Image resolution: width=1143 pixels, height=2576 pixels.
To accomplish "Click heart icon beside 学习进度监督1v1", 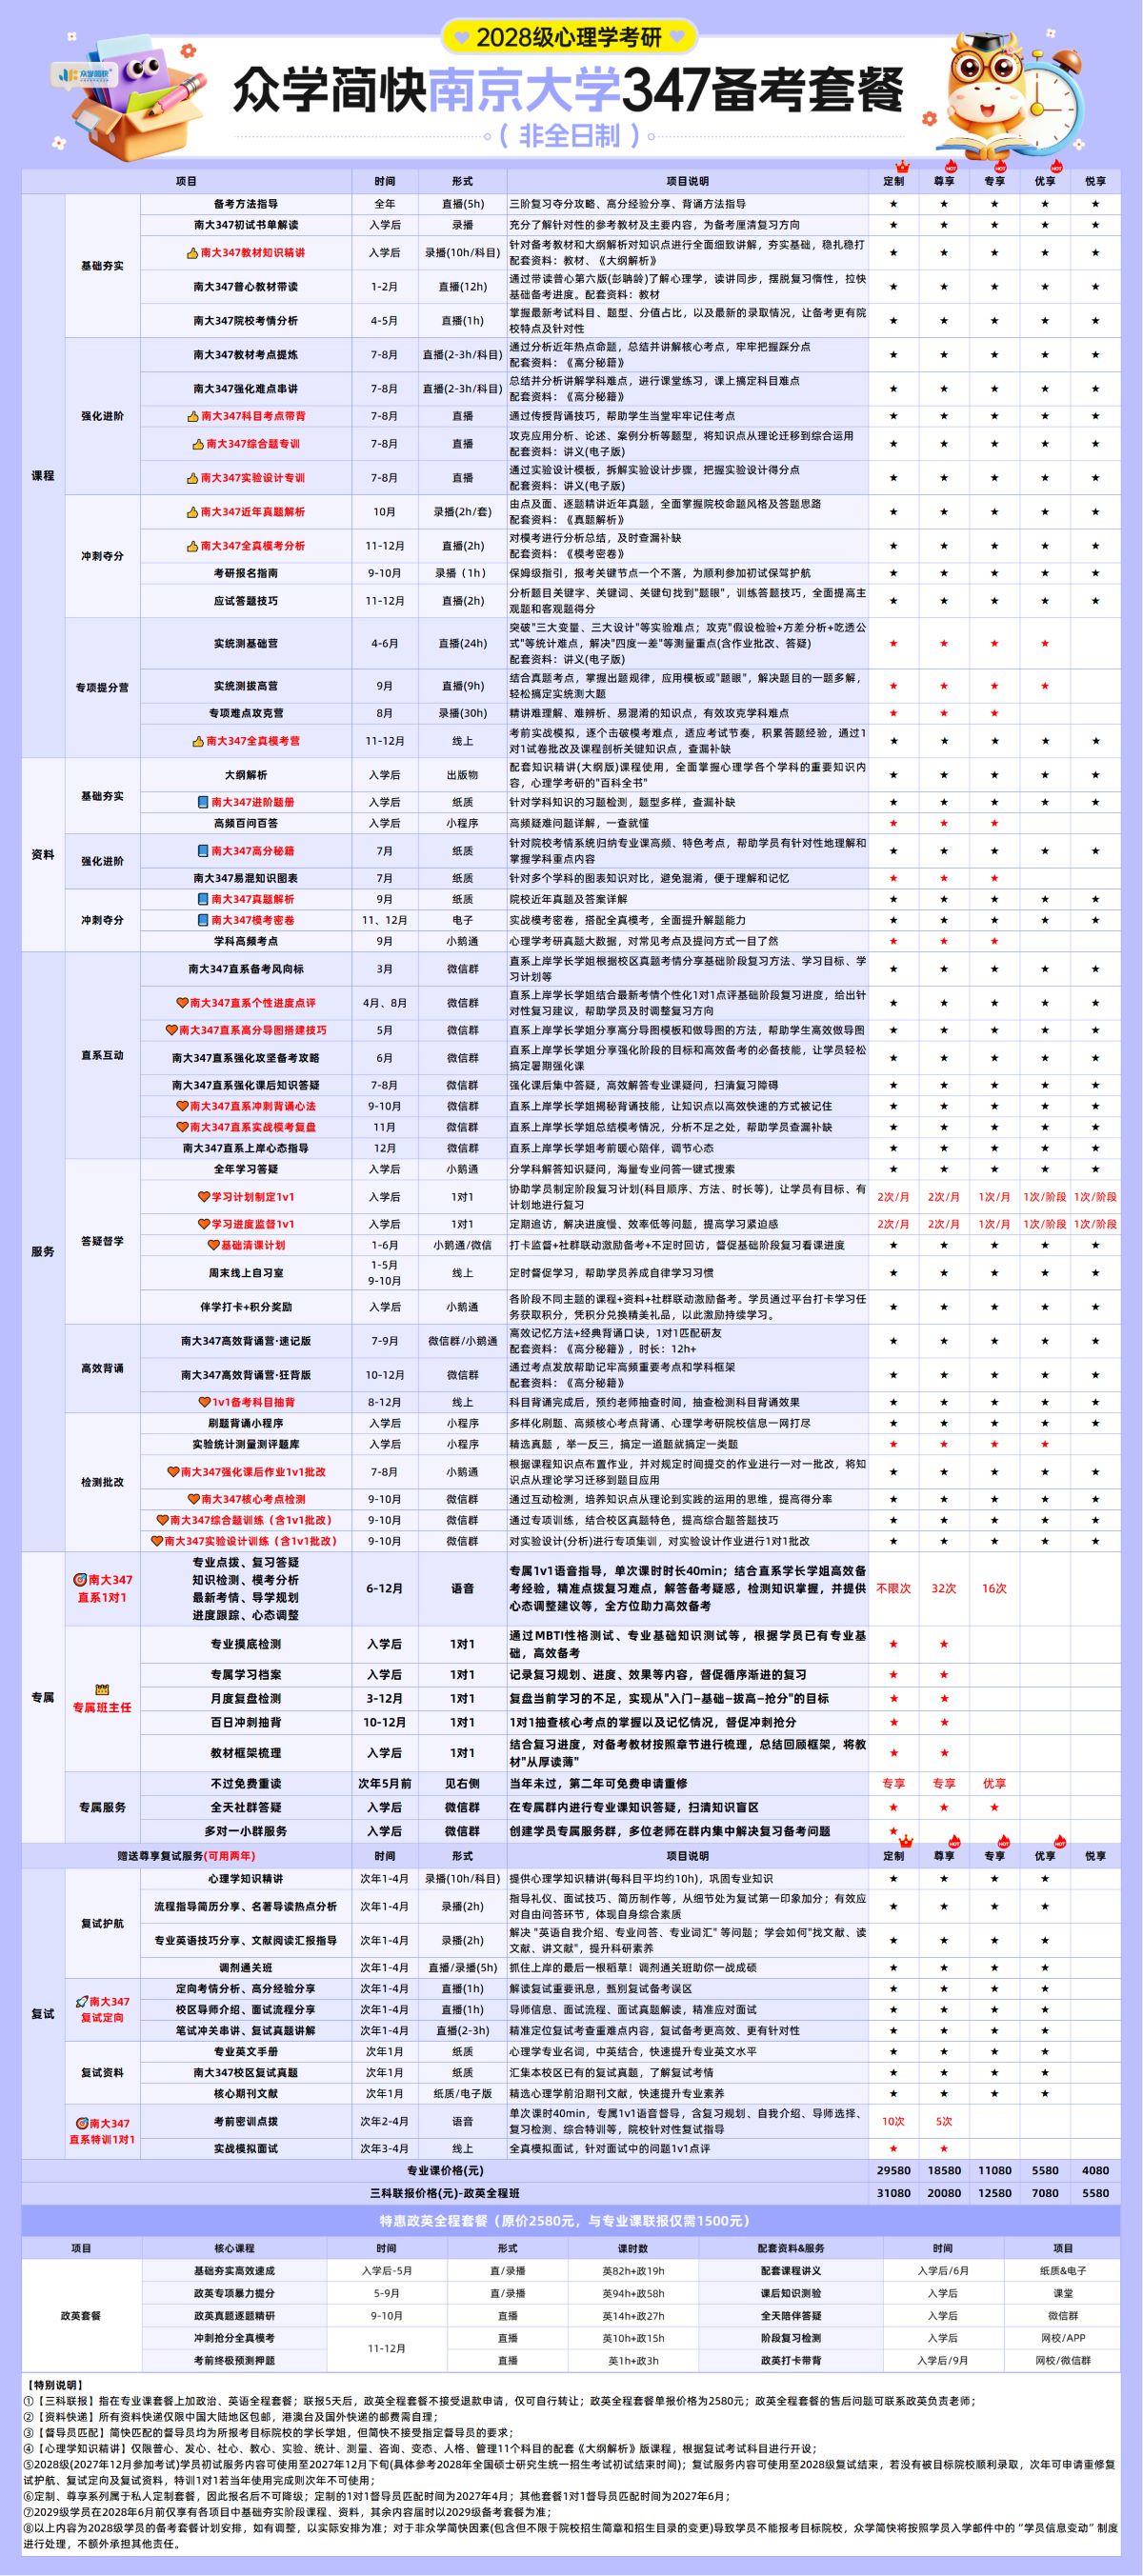I will point(203,1224).
